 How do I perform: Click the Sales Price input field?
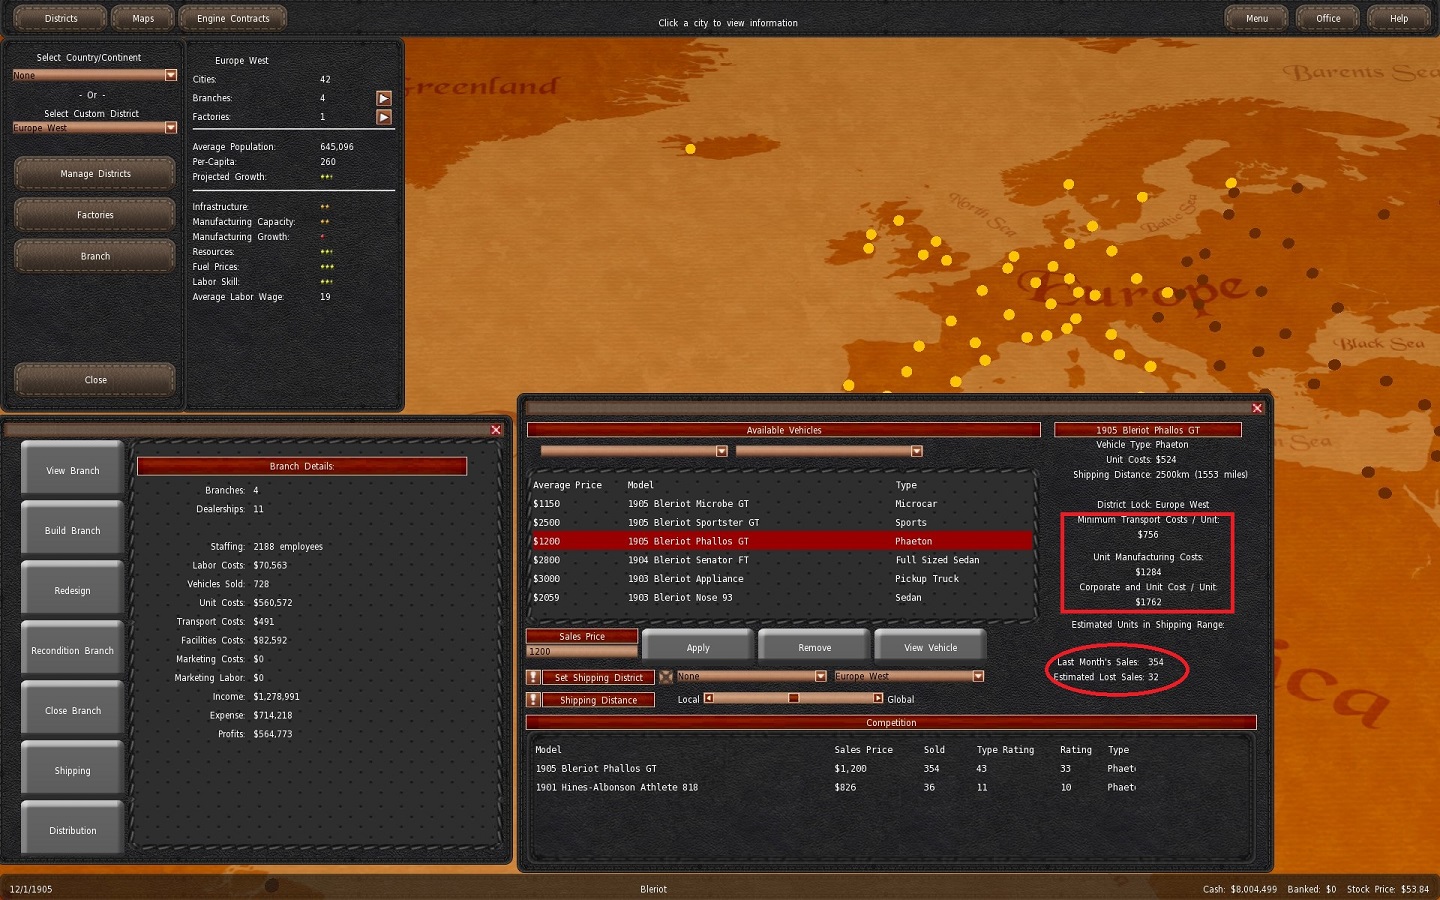581,652
